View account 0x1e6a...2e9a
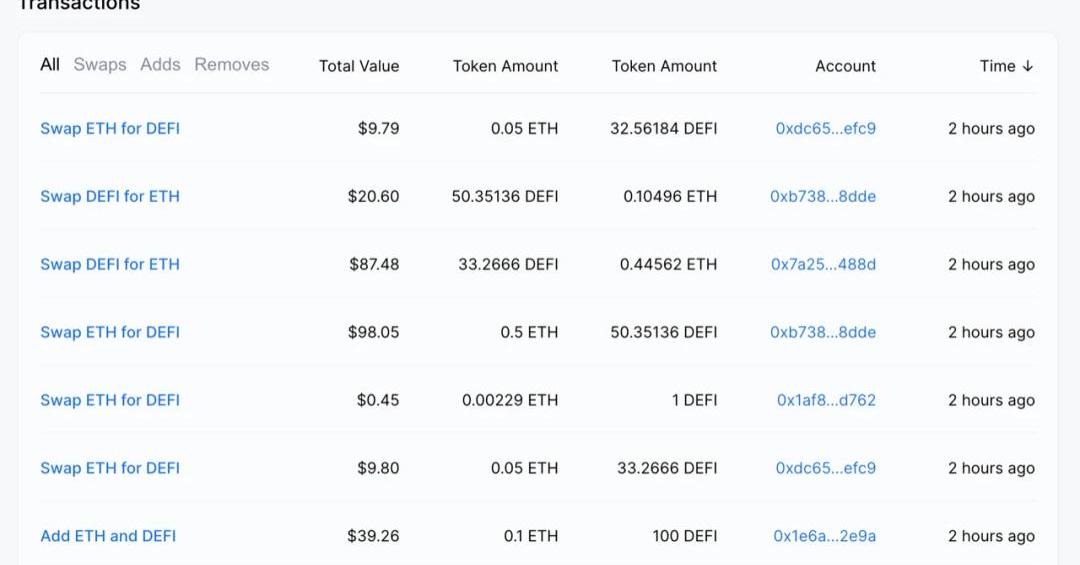1080x565 pixels. point(824,537)
